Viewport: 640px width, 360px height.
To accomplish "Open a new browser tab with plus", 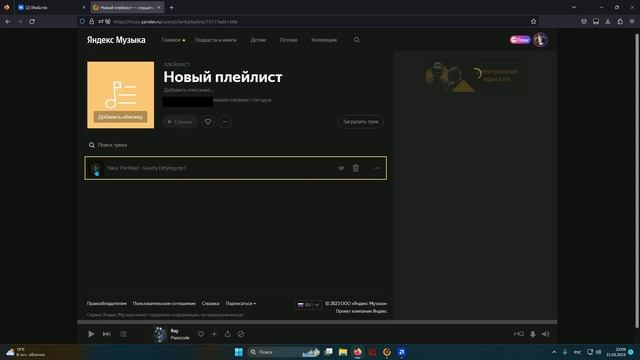I will tap(171, 7).
